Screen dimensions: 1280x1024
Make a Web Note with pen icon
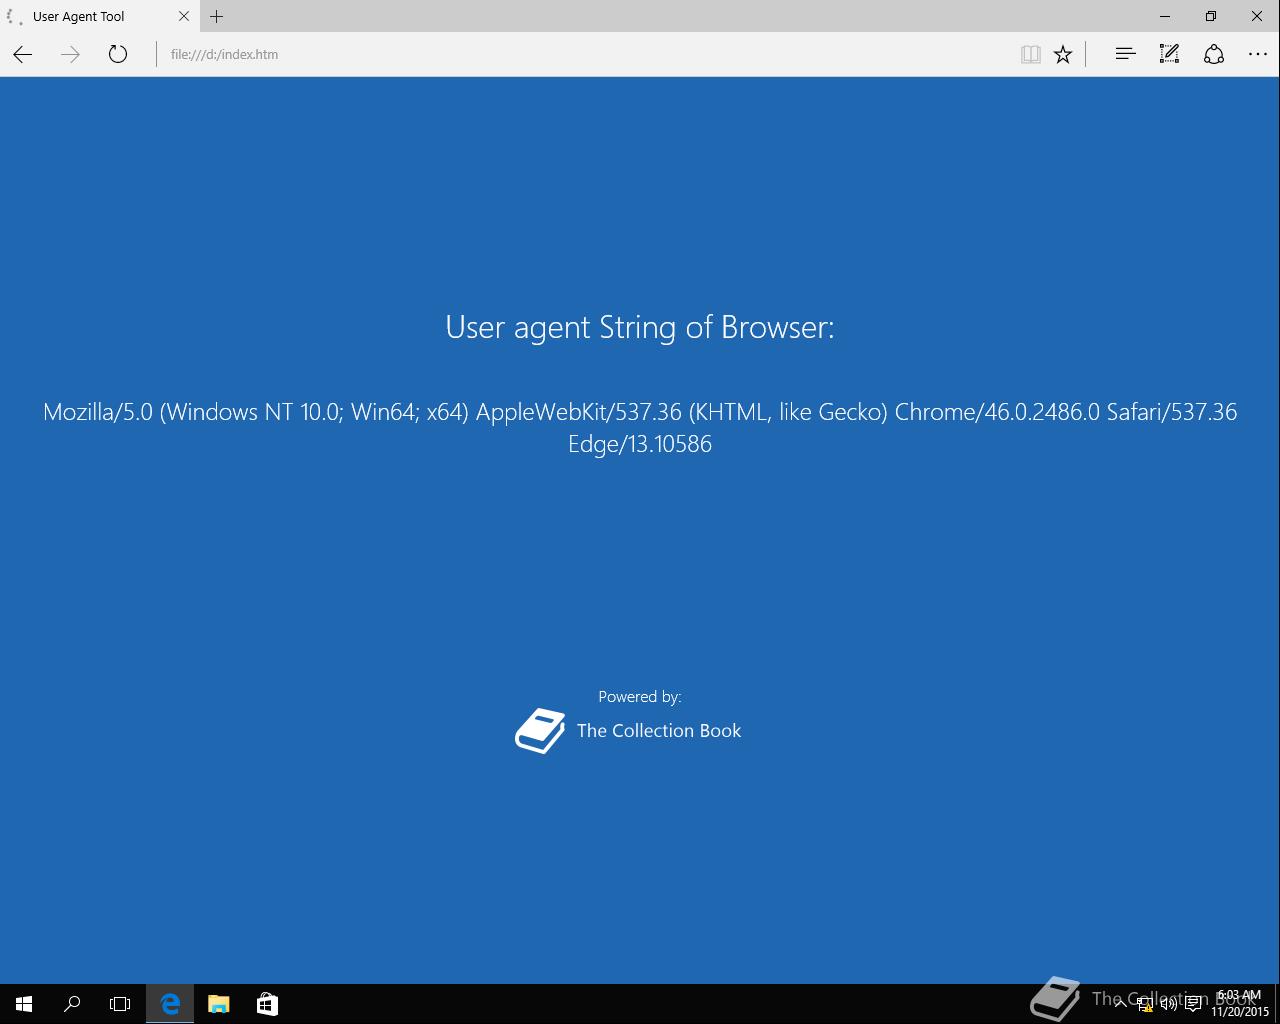tap(1169, 54)
